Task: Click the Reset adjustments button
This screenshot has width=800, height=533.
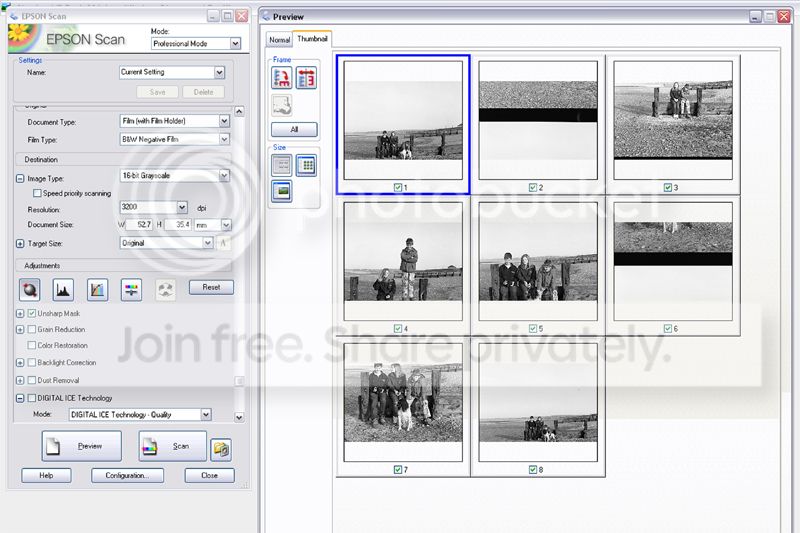Action: (211, 287)
